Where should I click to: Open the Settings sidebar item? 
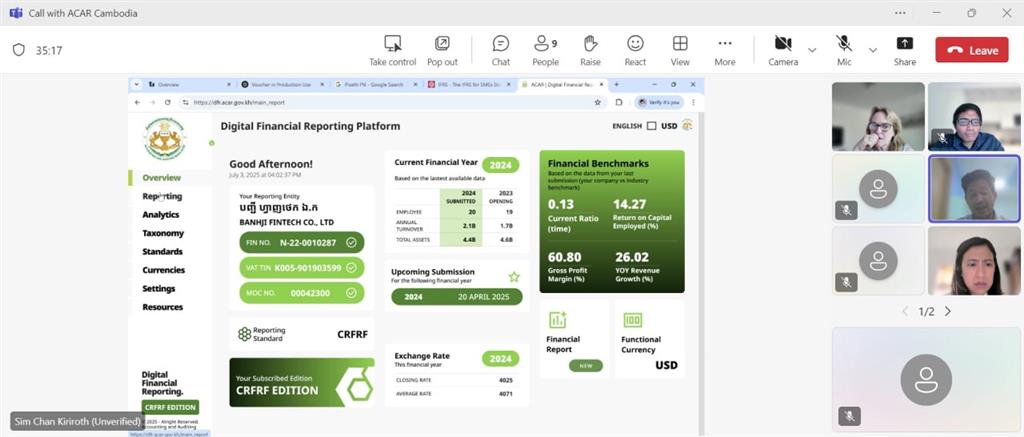(x=159, y=288)
